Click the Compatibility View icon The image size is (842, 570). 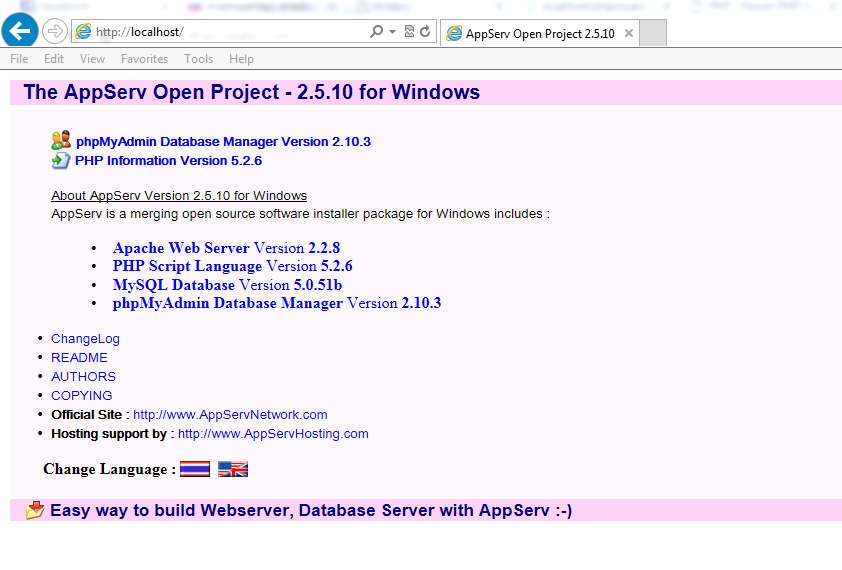point(409,31)
